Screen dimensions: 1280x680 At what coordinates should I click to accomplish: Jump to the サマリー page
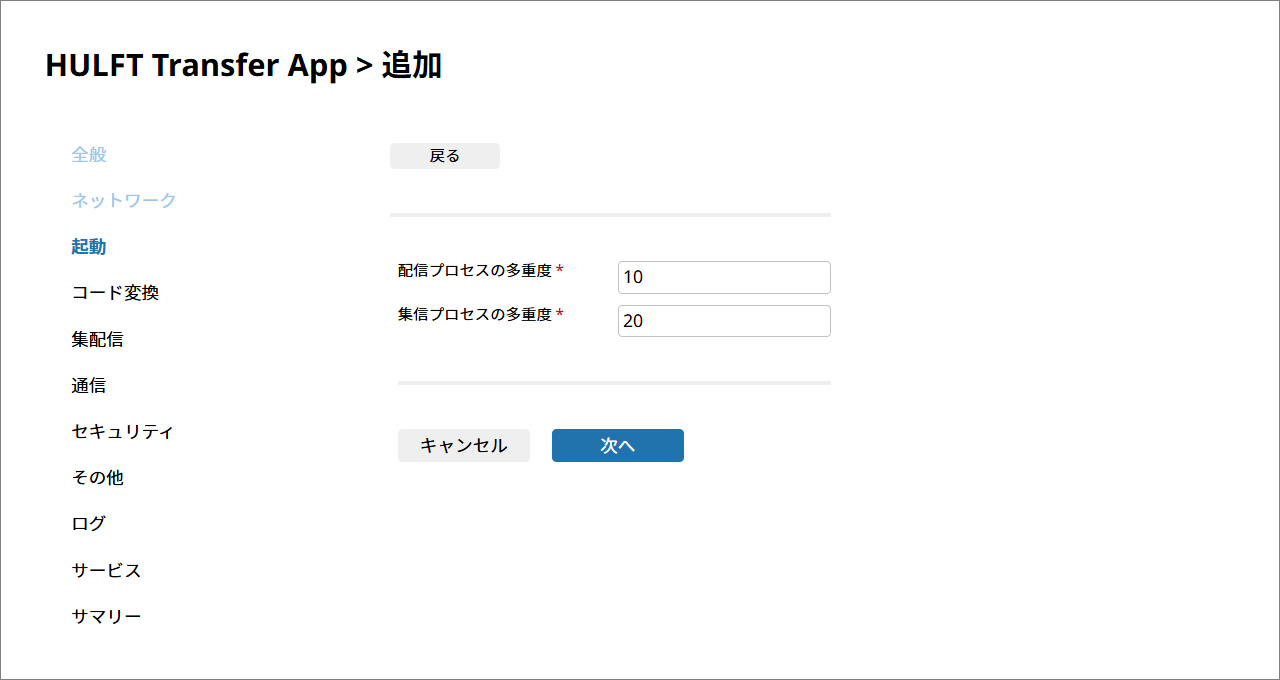pos(106,616)
